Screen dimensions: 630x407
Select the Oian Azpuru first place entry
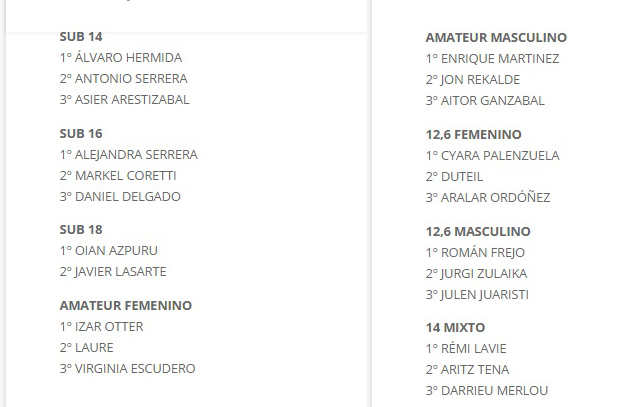pyautogui.click(x=108, y=251)
